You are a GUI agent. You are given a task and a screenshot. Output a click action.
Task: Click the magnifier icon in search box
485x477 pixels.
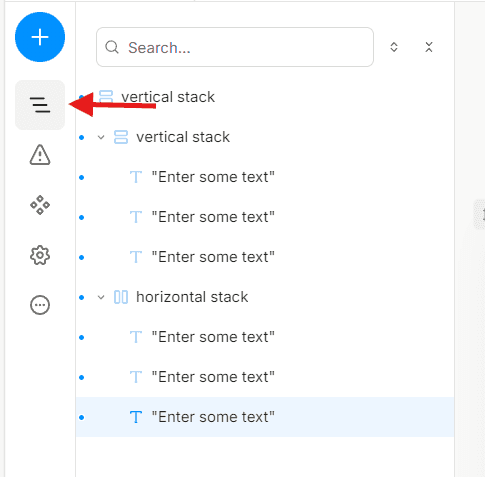[112, 47]
